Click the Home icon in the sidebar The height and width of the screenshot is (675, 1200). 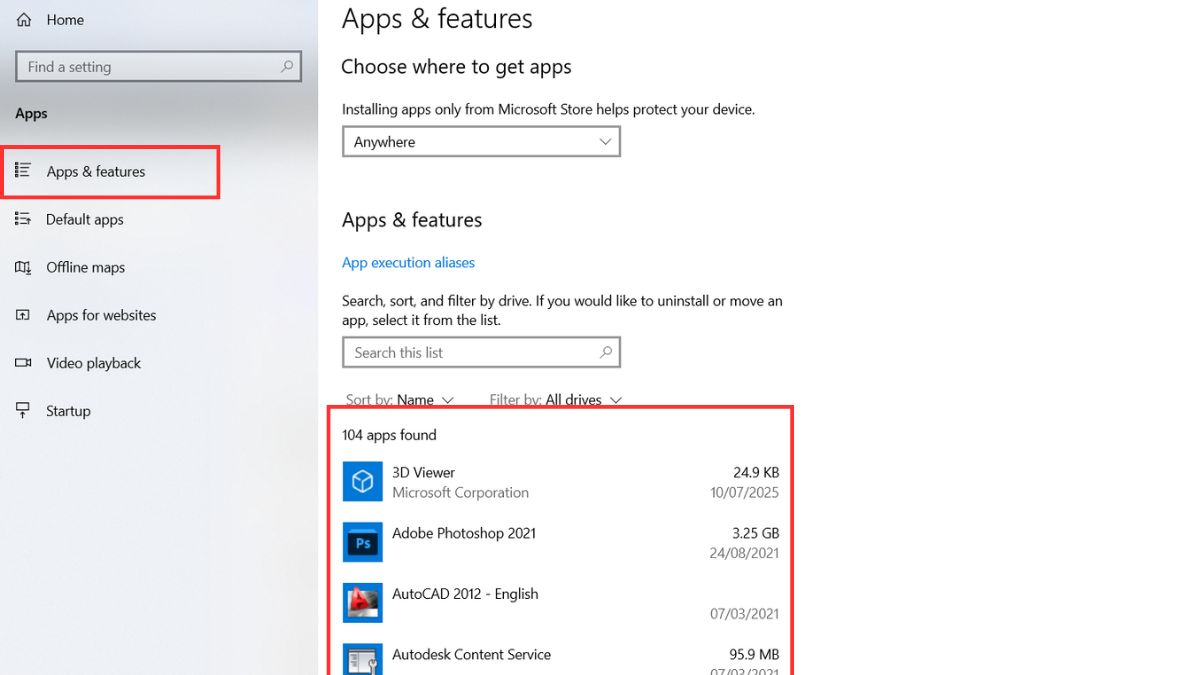pyautogui.click(x=24, y=20)
